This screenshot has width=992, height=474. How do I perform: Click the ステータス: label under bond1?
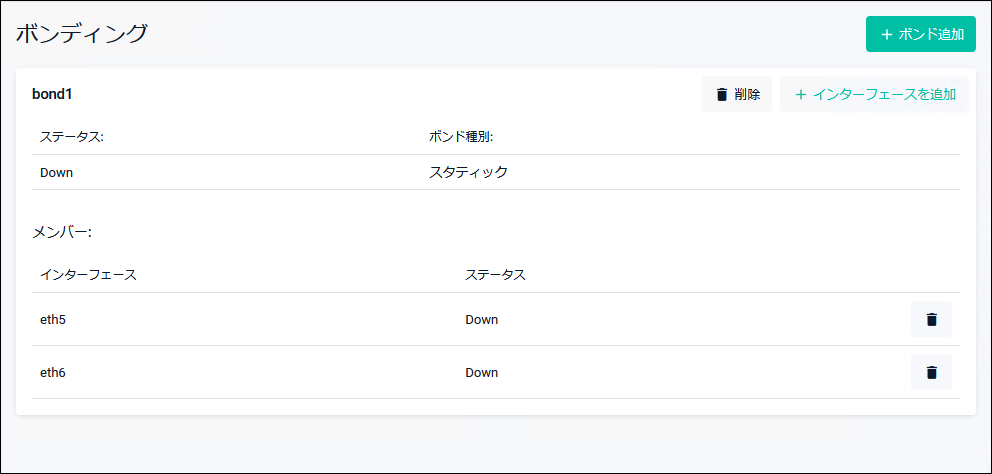click(x=72, y=137)
